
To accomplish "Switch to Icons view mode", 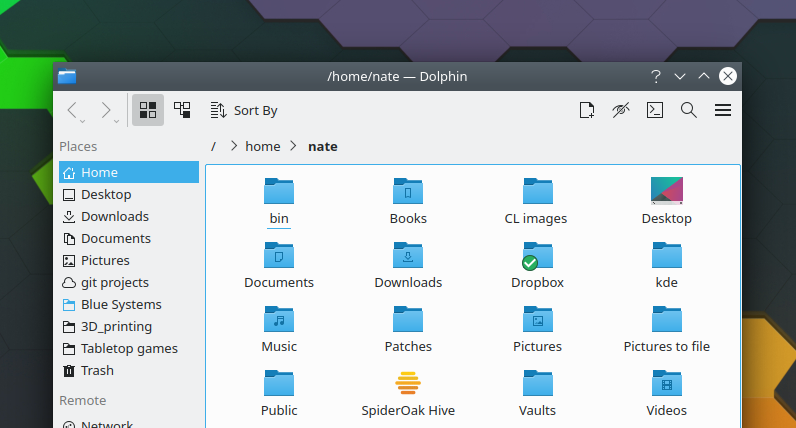I will click(148, 110).
